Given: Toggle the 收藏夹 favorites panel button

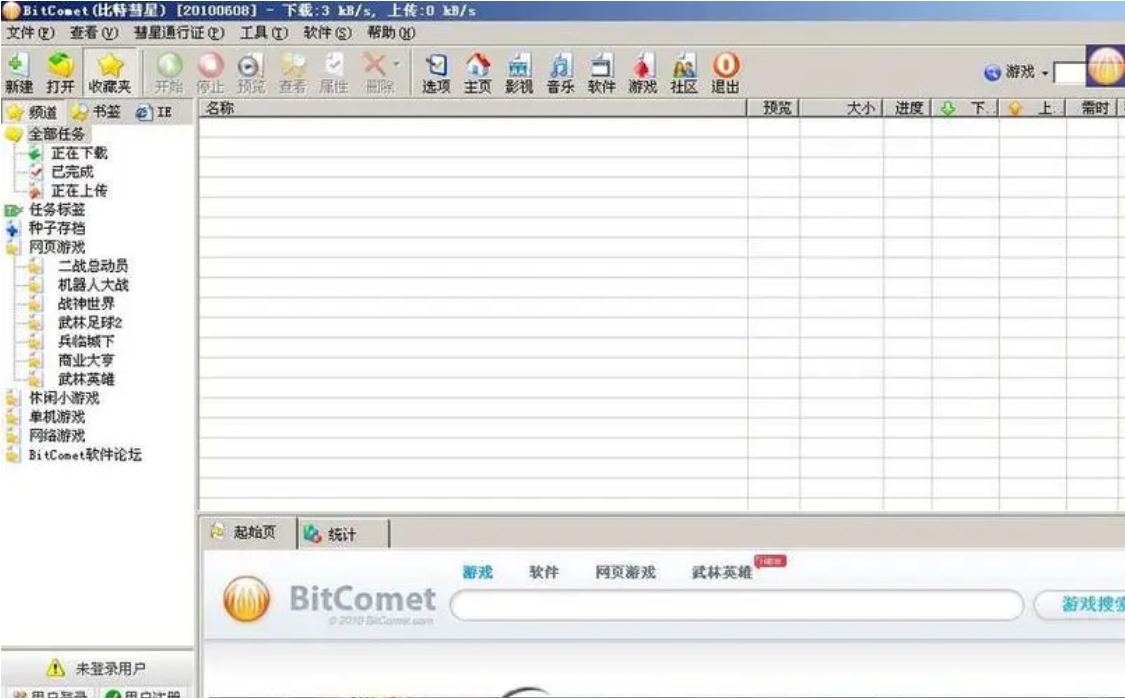Looking at the screenshot, I should click(x=110, y=72).
